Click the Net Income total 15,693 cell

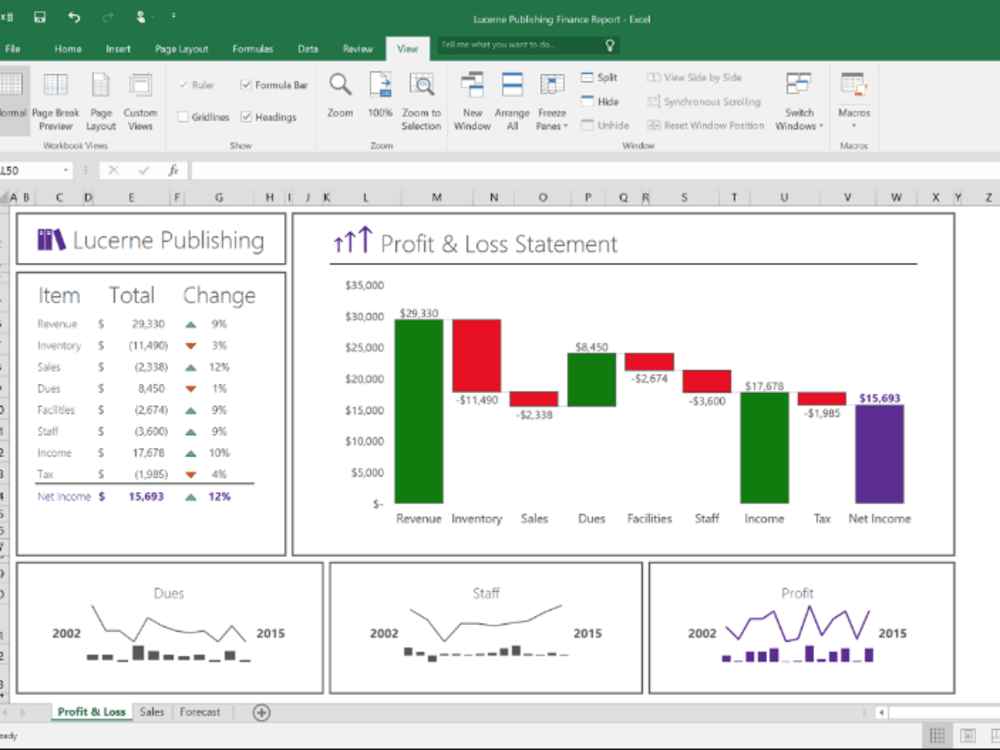point(146,496)
